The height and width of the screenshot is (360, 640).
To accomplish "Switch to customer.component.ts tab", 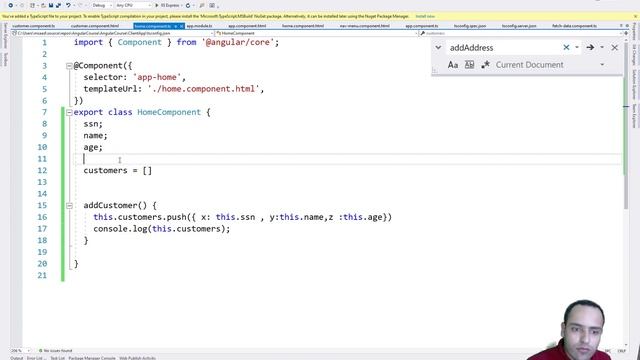I will (33, 26).
